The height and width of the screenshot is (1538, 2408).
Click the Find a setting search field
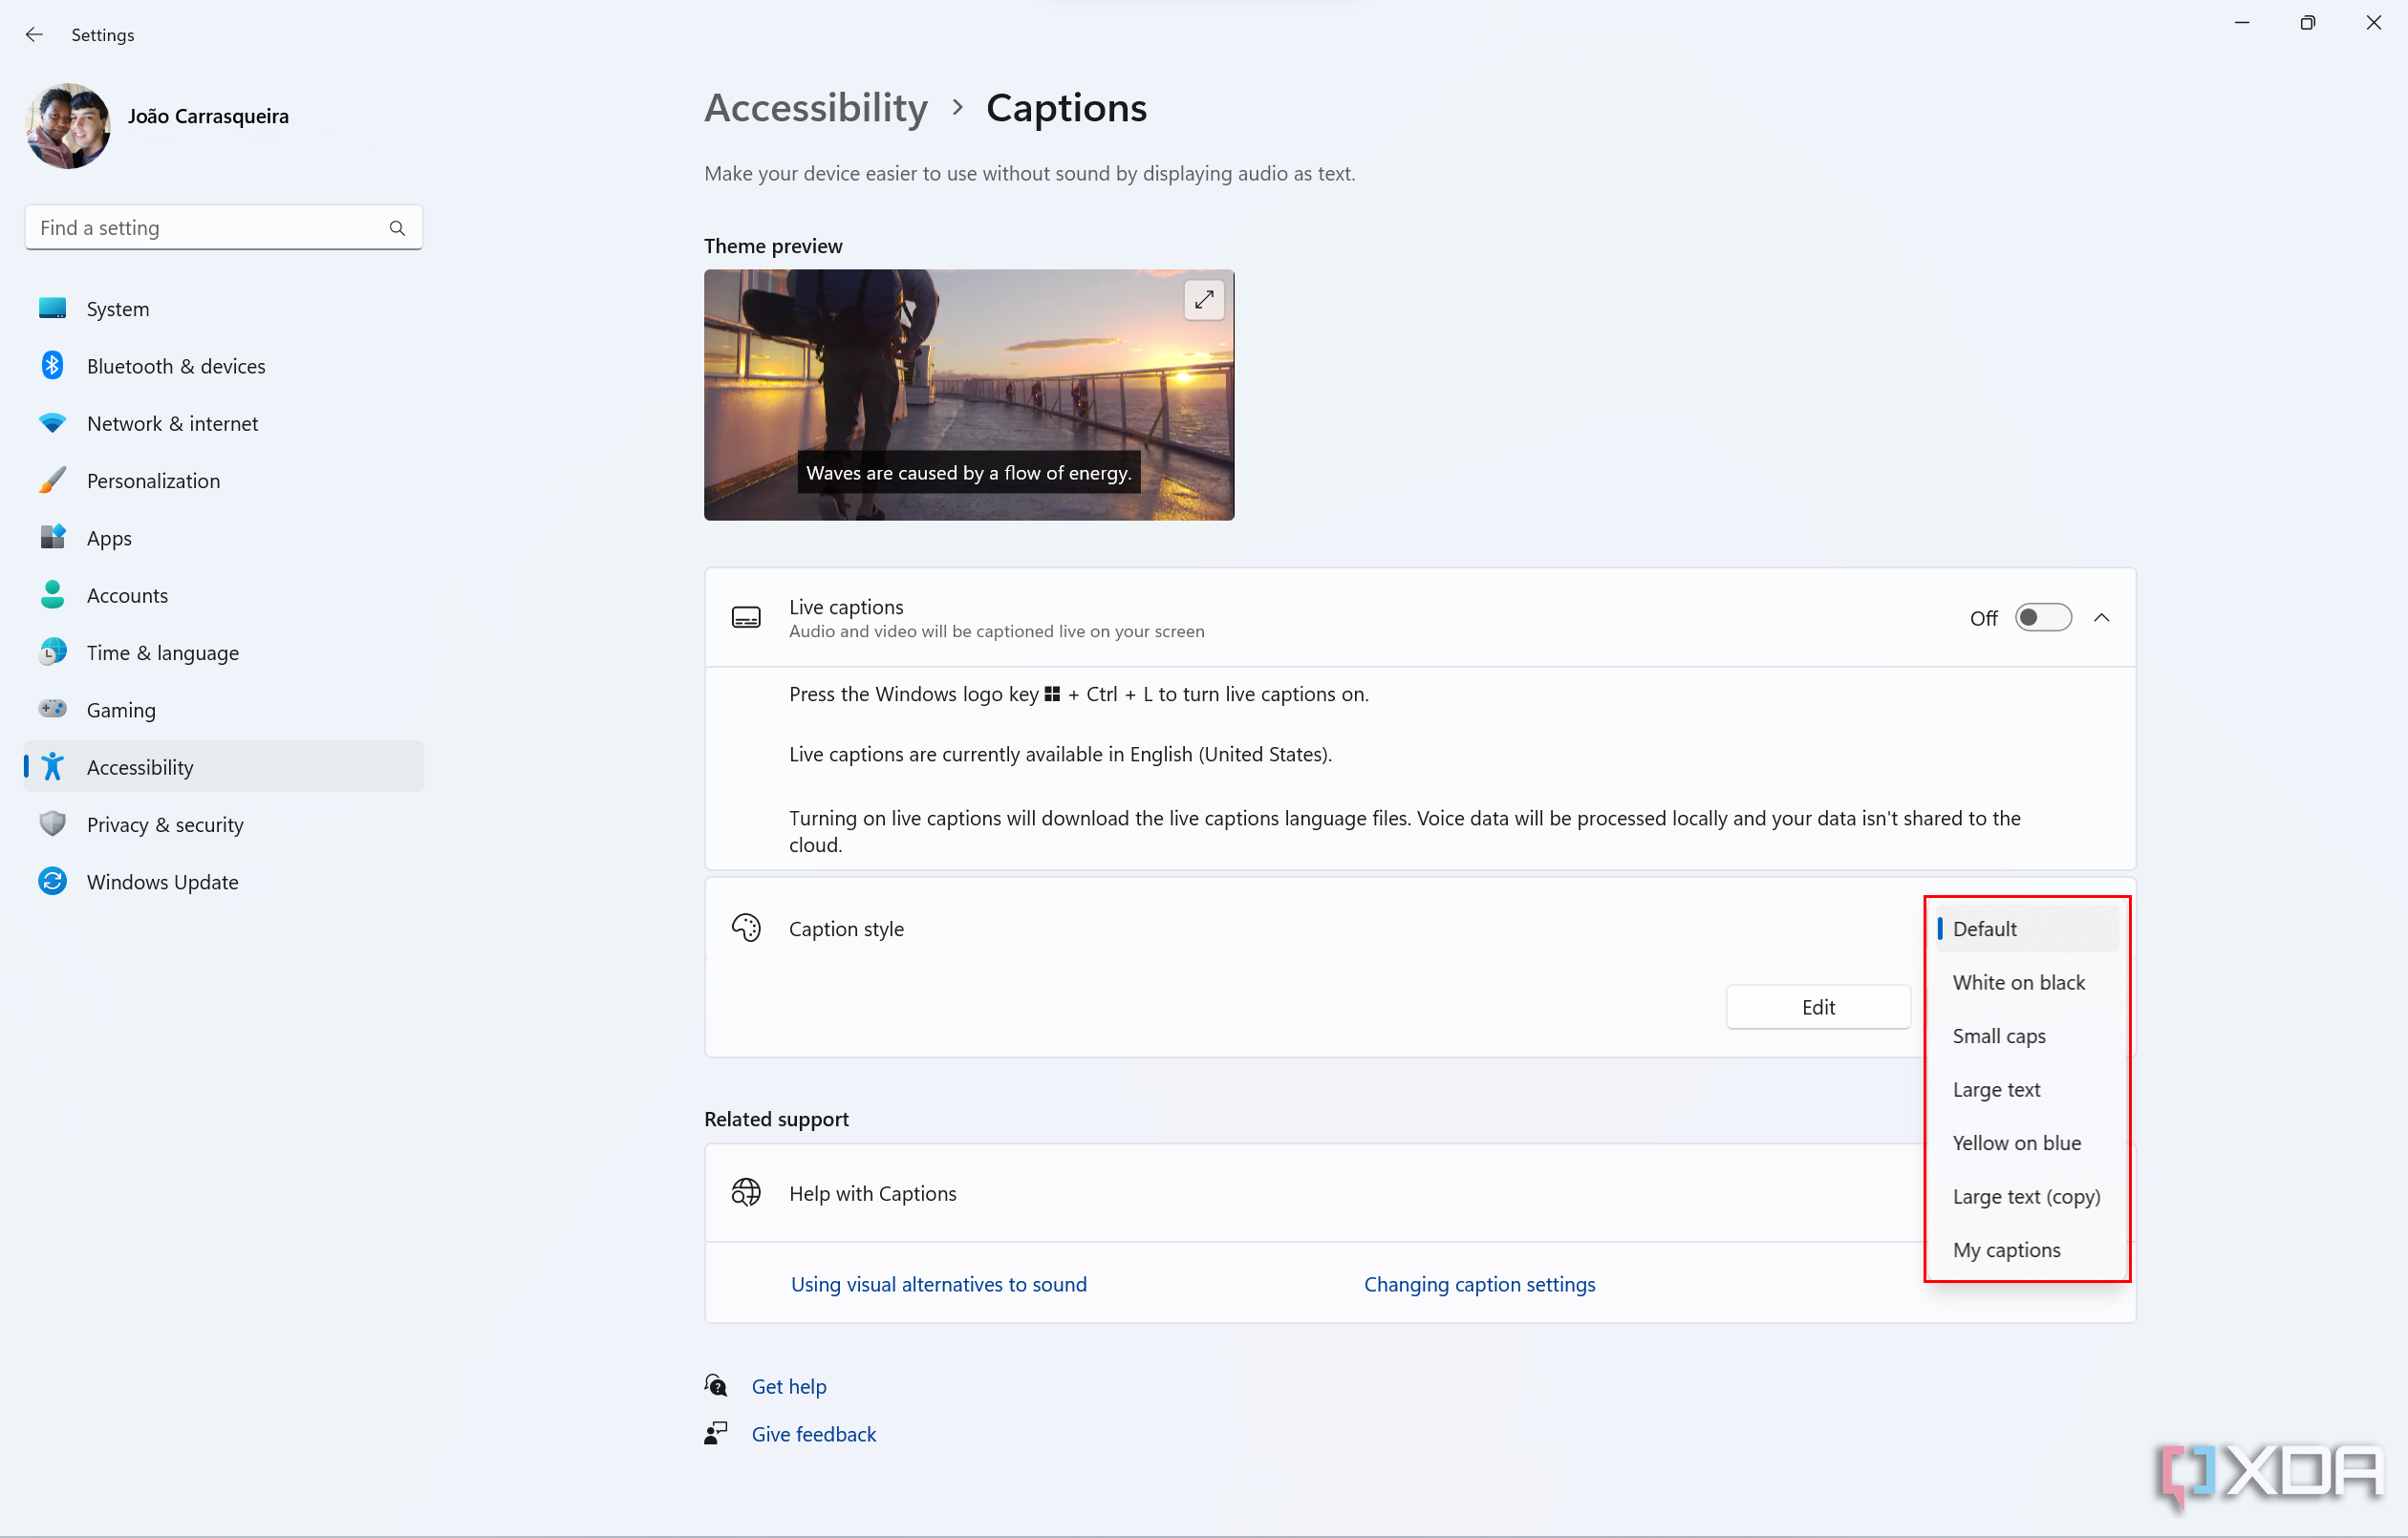click(223, 226)
